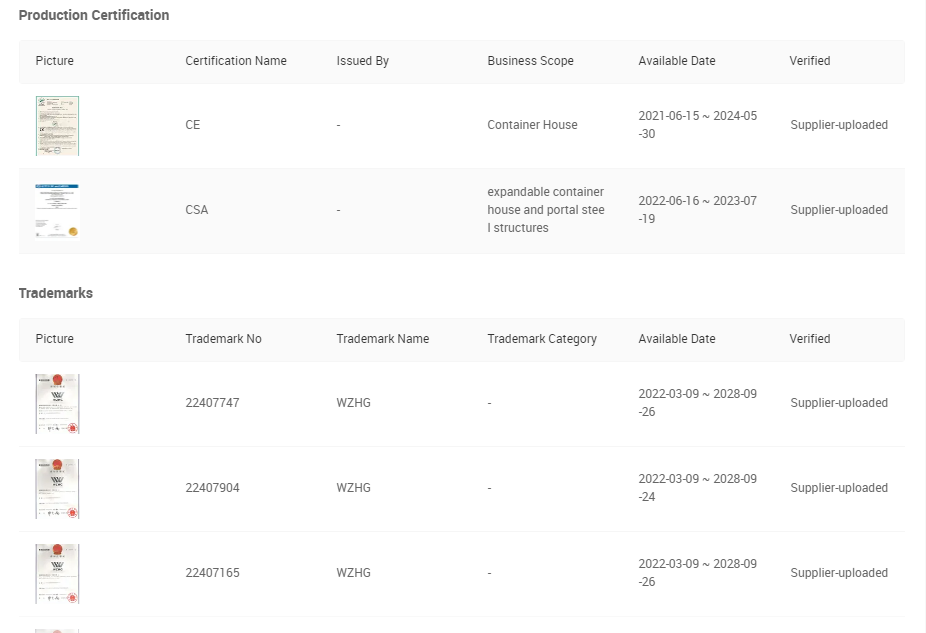Click the Business Scope column header
This screenshot has height=633, width=926.
click(x=530, y=61)
